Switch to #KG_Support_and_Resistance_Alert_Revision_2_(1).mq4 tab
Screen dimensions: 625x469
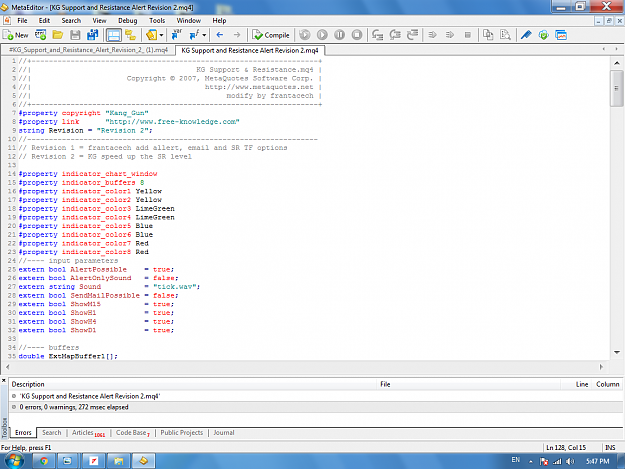click(88, 50)
